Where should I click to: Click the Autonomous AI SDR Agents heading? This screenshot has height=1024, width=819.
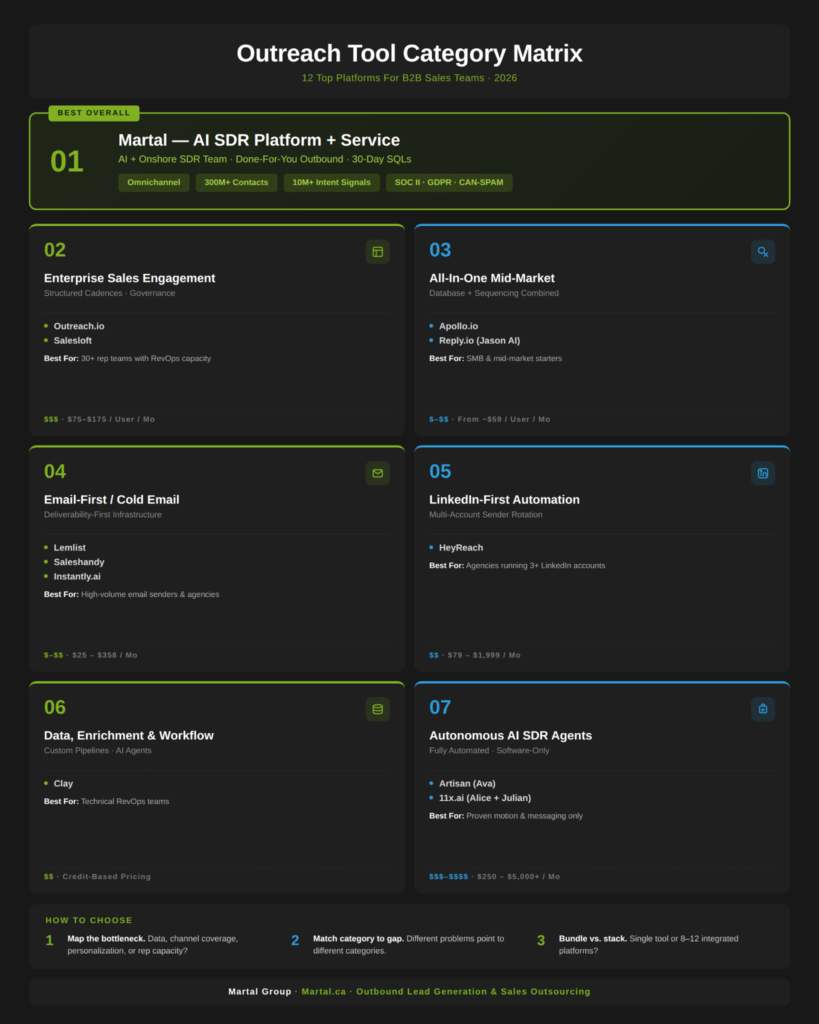tap(511, 735)
